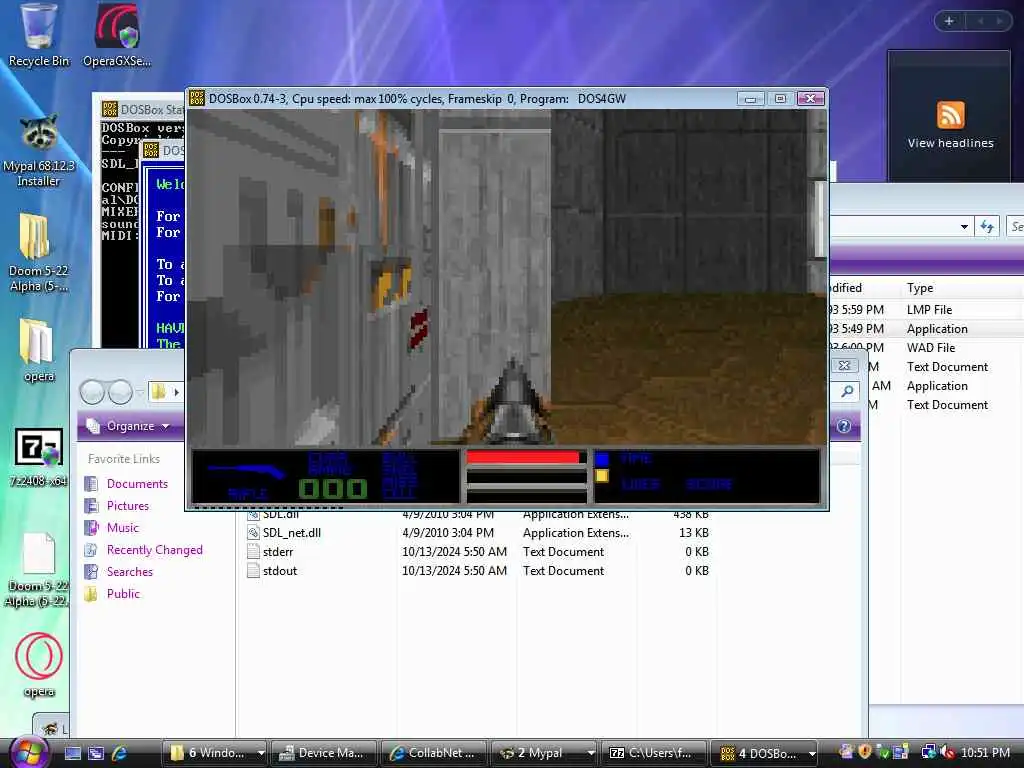Image resolution: width=1024 pixels, height=768 pixels.
Task: Click the View headlines gadget text
Action: (950, 143)
